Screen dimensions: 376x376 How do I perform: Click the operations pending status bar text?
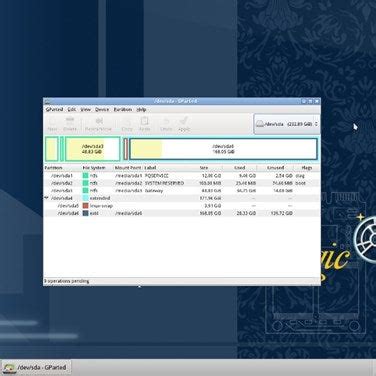[x=67, y=281]
